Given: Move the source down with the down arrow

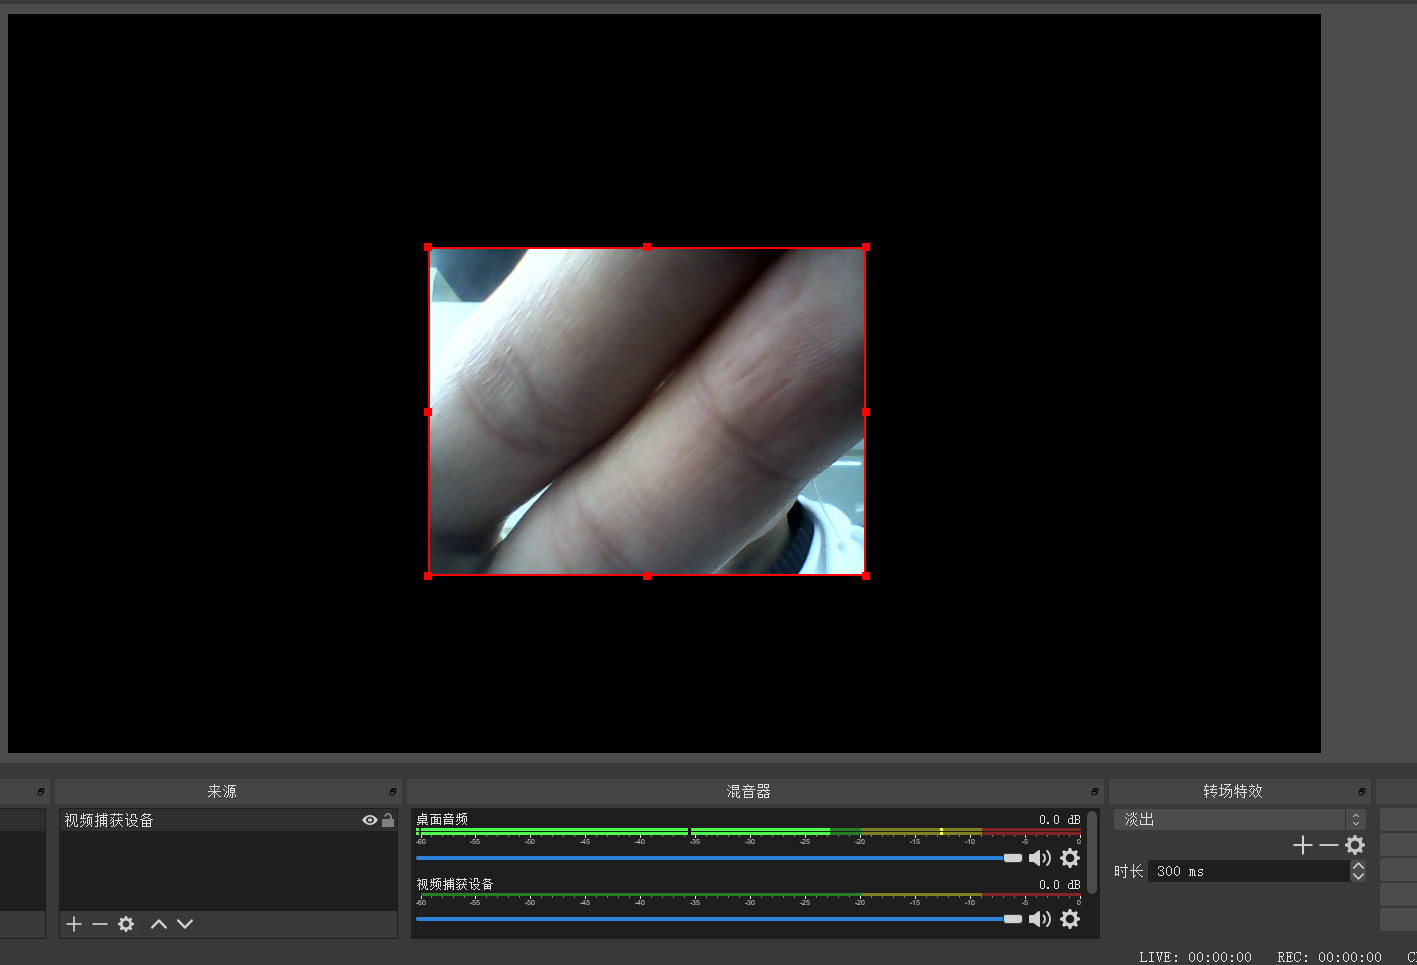Looking at the screenshot, I should (x=185, y=924).
